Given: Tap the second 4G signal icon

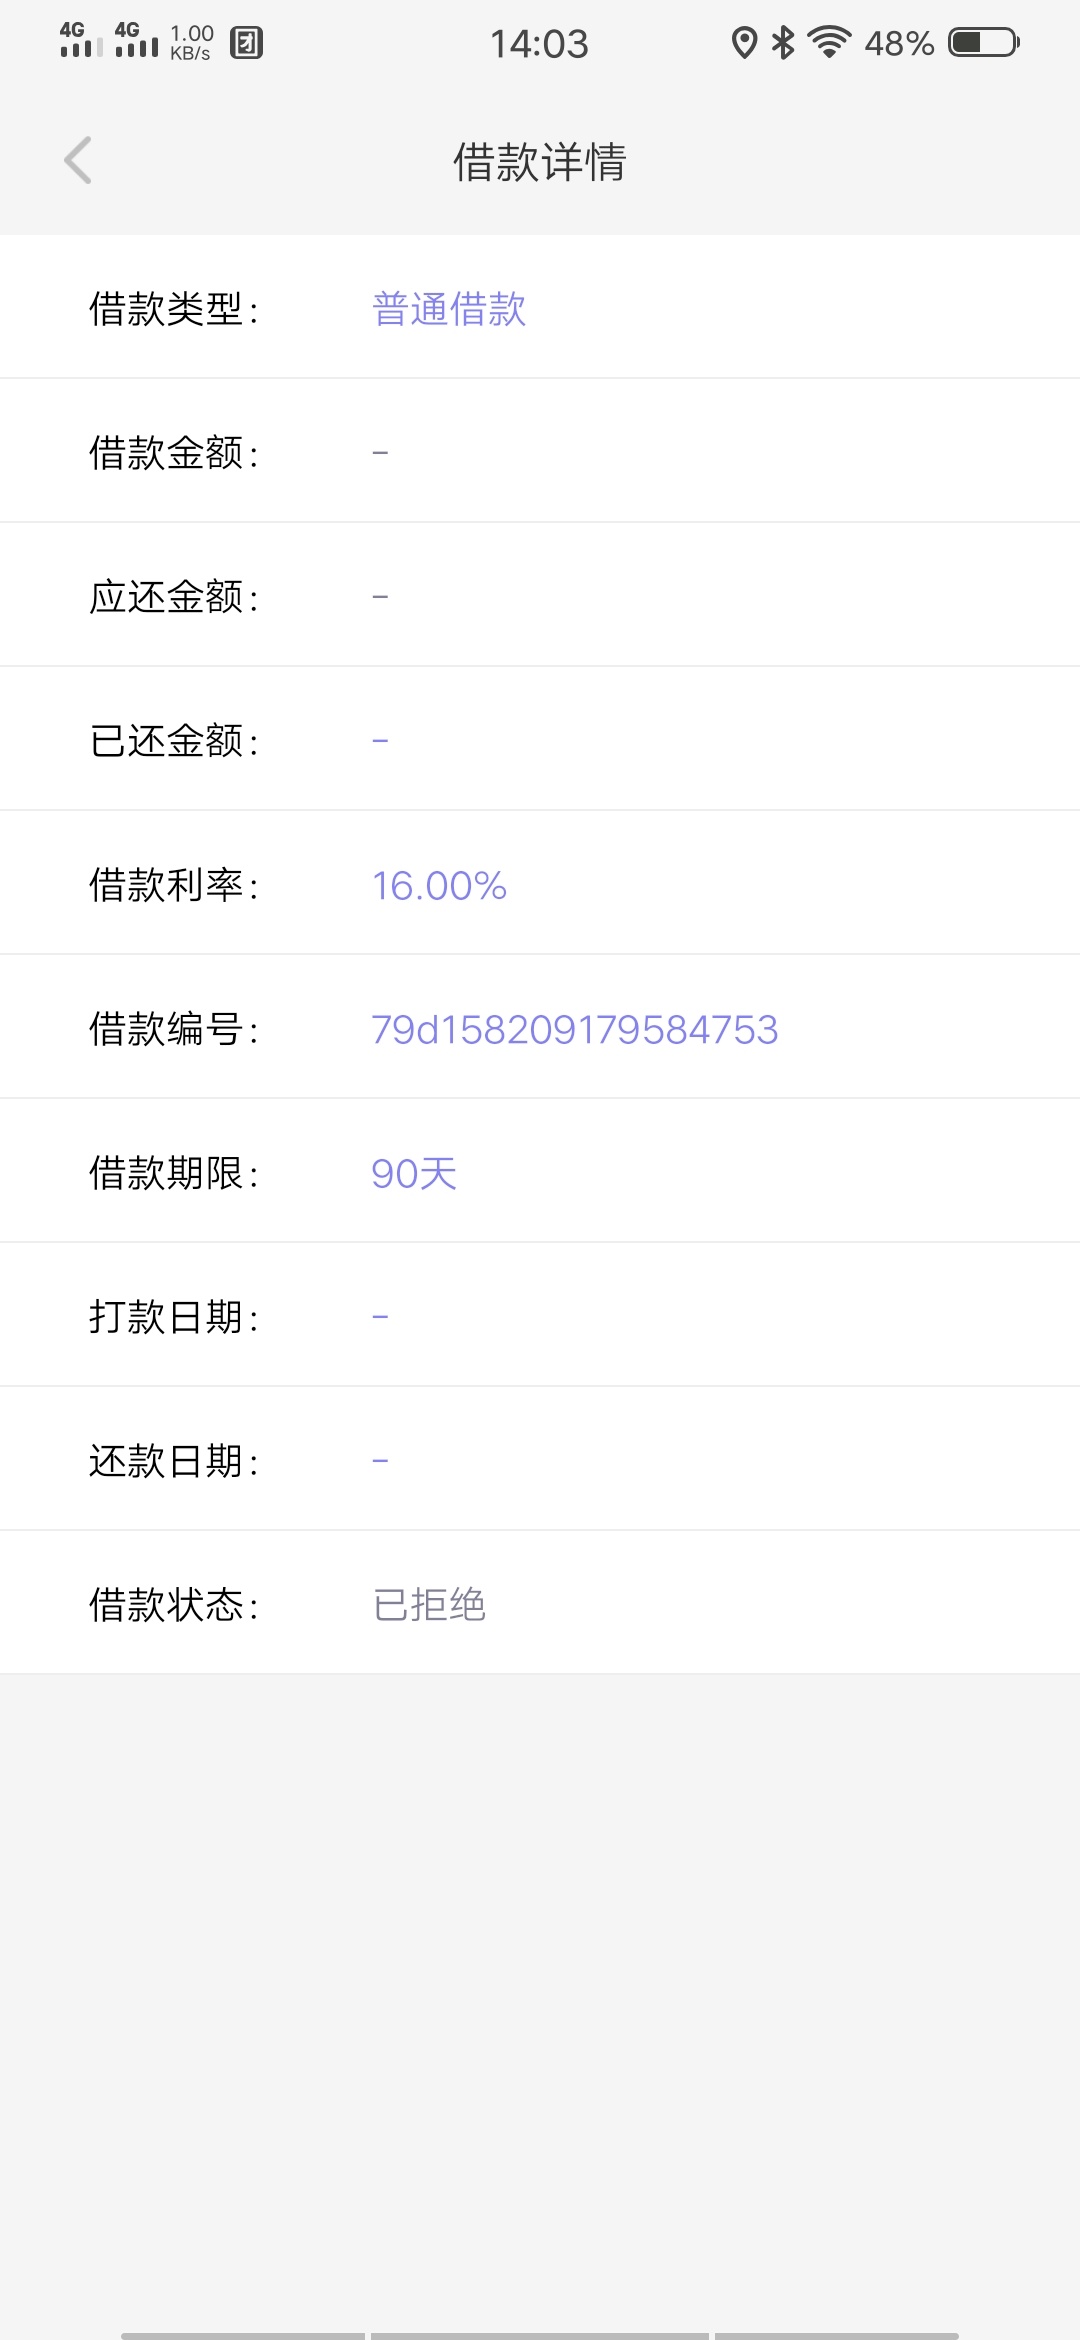Looking at the screenshot, I should (136, 40).
